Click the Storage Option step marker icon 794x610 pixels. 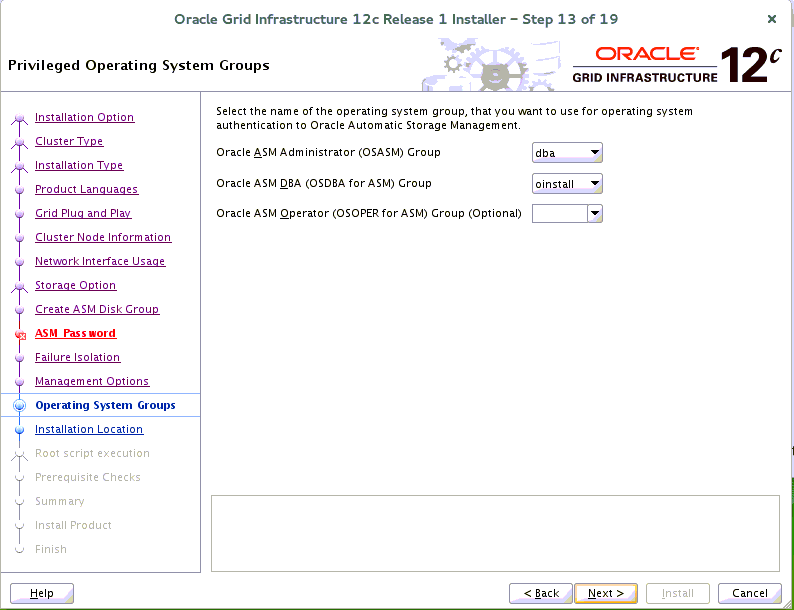(x=19, y=287)
